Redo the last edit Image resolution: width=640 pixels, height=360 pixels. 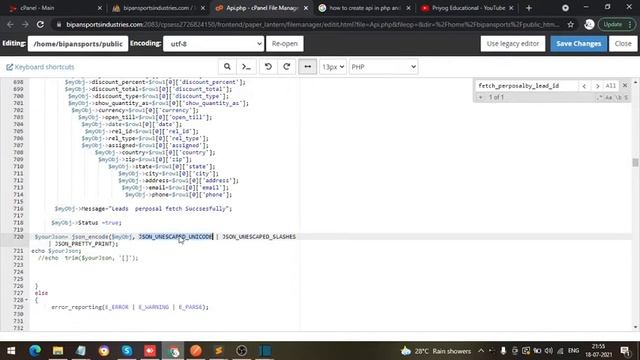pos(287,67)
